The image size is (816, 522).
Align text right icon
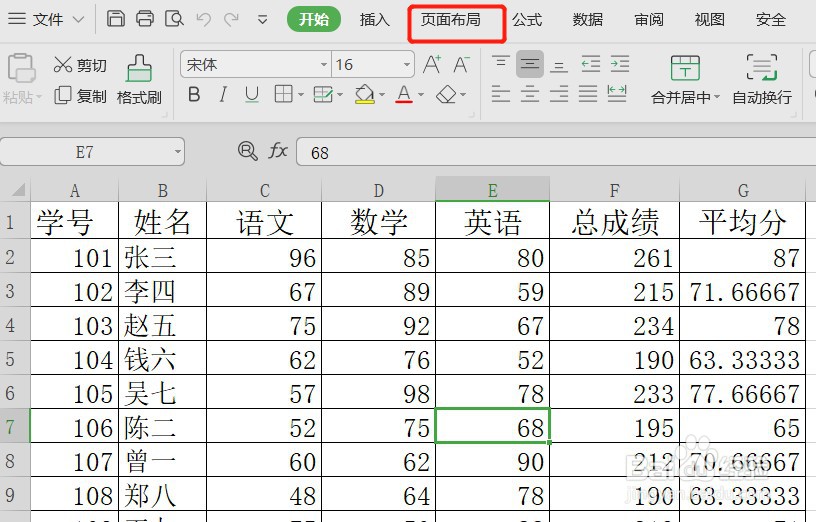coord(559,94)
